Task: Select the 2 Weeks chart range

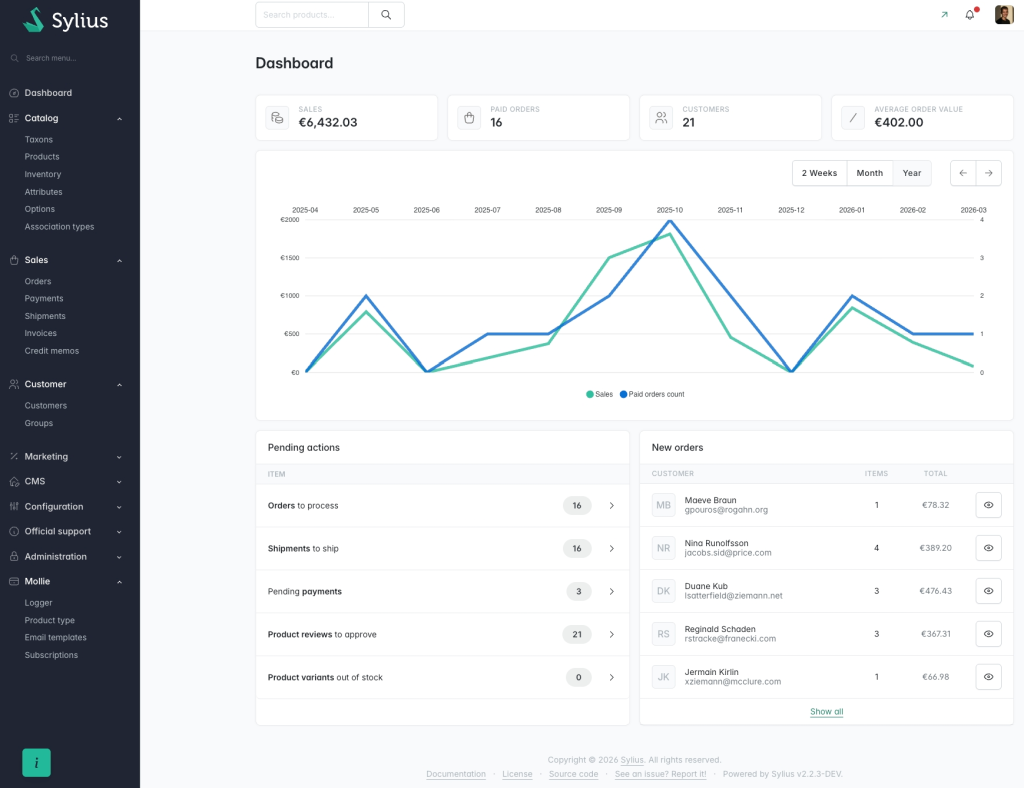Action: click(819, 173)
